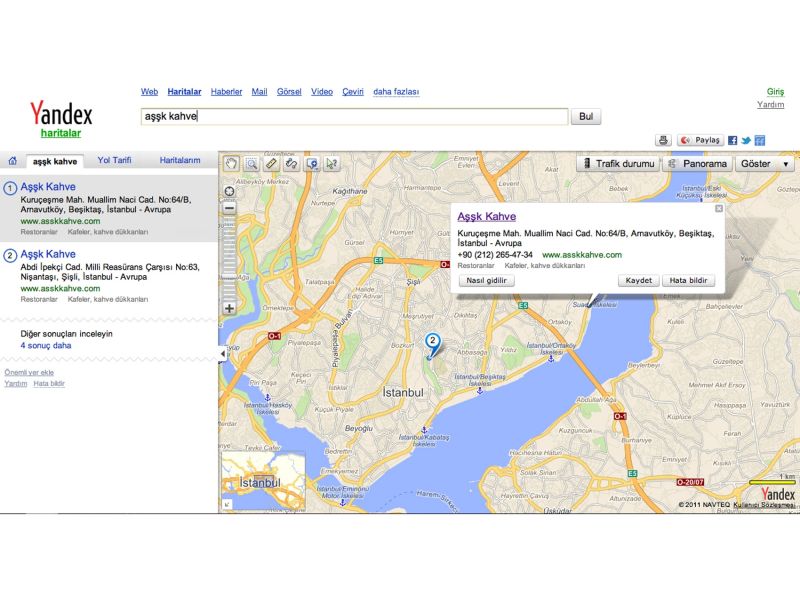Click the Nasıl gidilir button
This screenshot has width=800, height=600.
pos(486,281)
